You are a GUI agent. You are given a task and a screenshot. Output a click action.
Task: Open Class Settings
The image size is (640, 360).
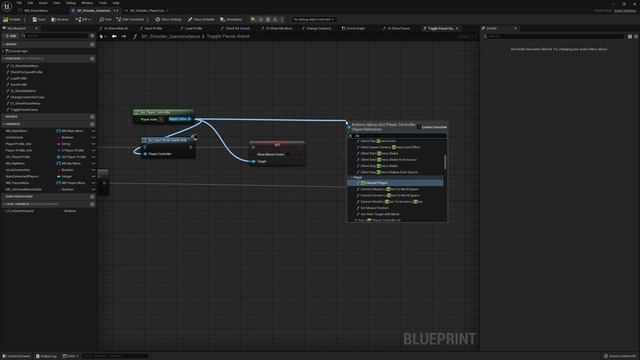168,19
